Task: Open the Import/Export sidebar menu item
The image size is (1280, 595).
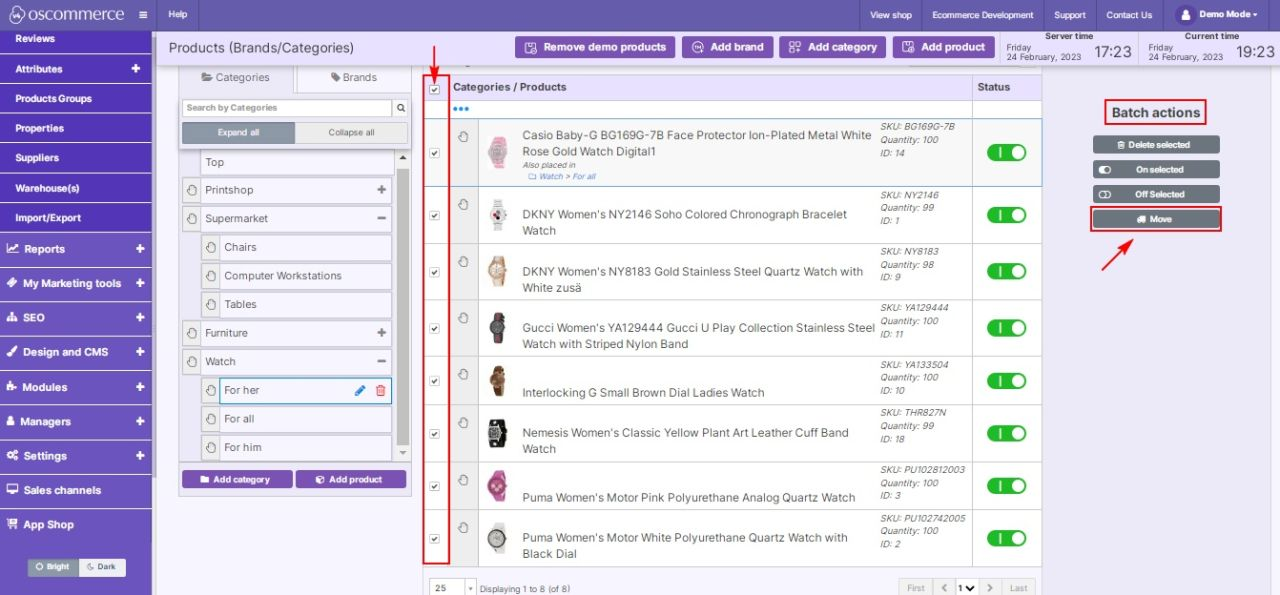Action: pos(48,218)
